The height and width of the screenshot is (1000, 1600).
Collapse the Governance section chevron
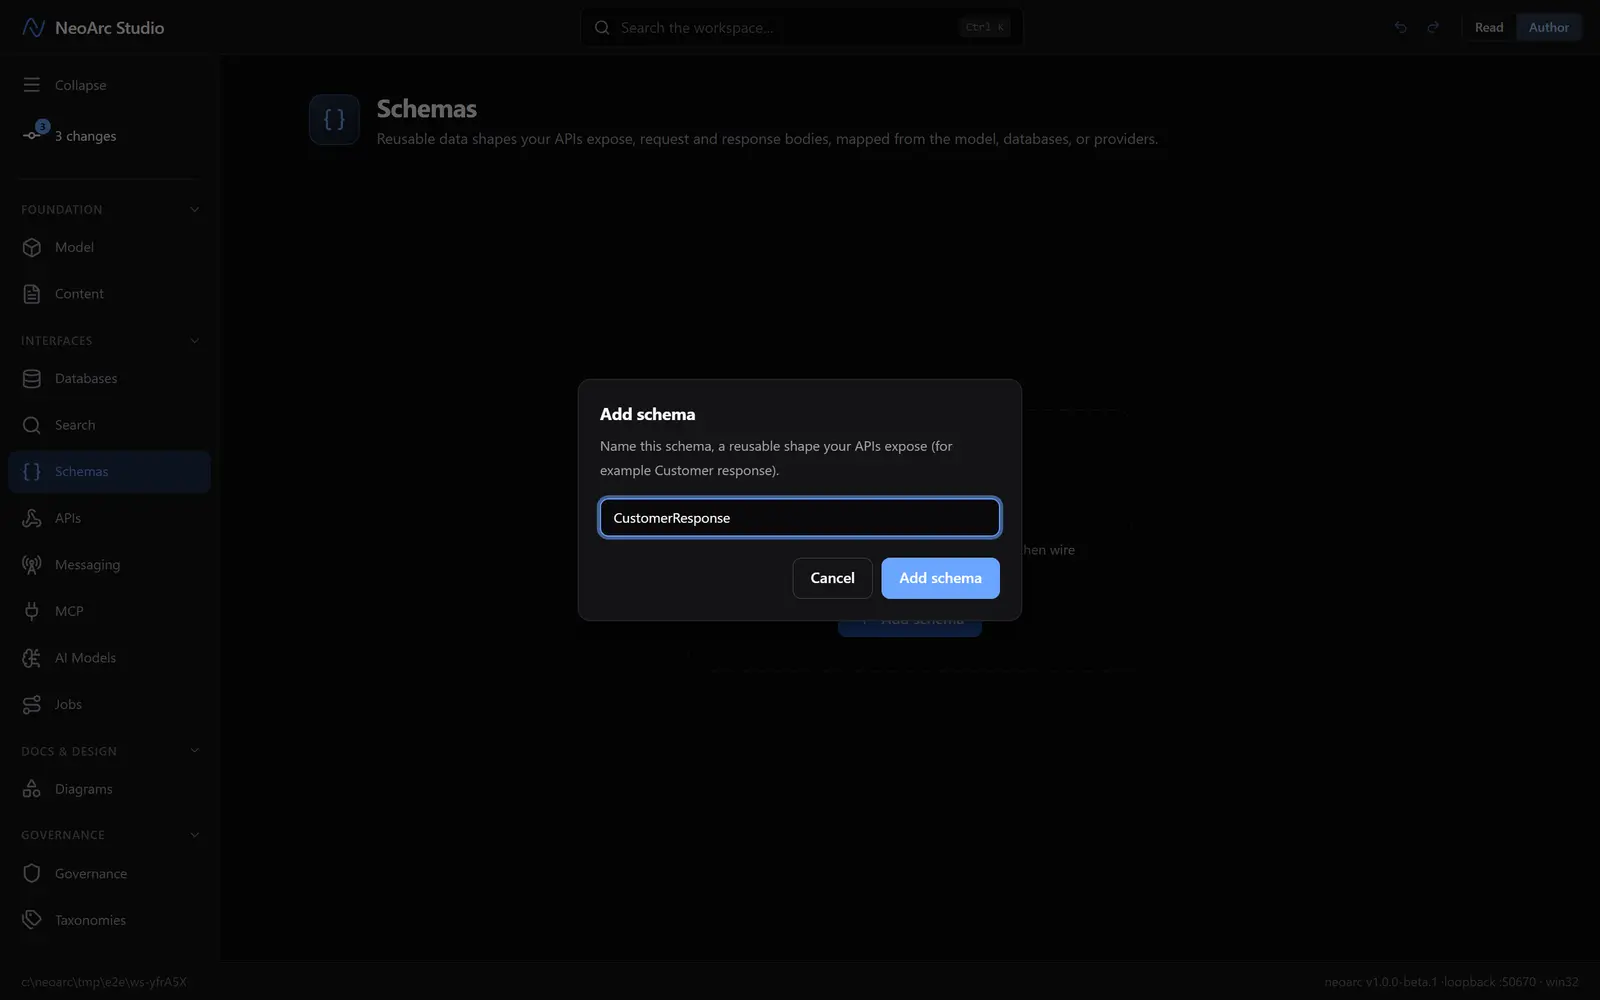195,835
